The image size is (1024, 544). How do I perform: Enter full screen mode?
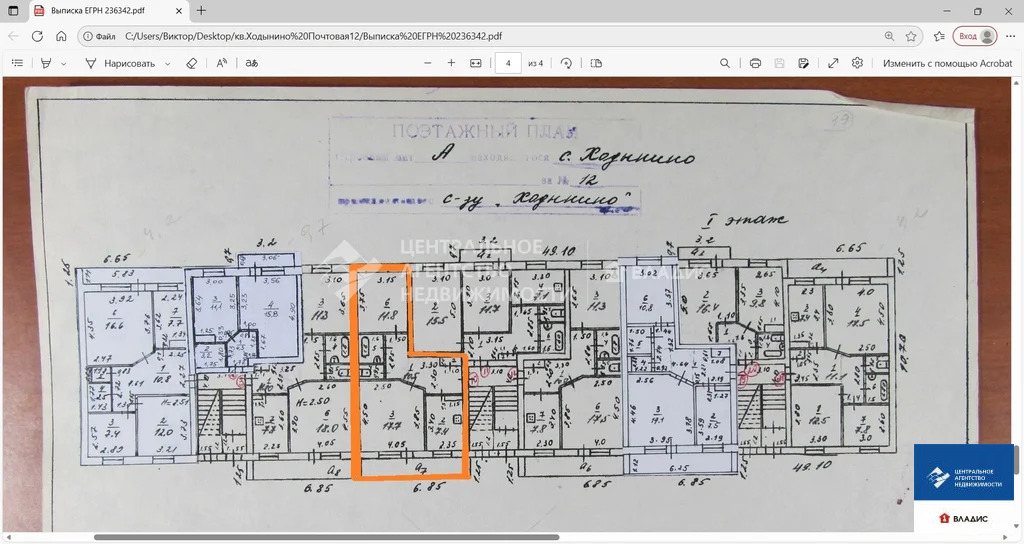833,63
